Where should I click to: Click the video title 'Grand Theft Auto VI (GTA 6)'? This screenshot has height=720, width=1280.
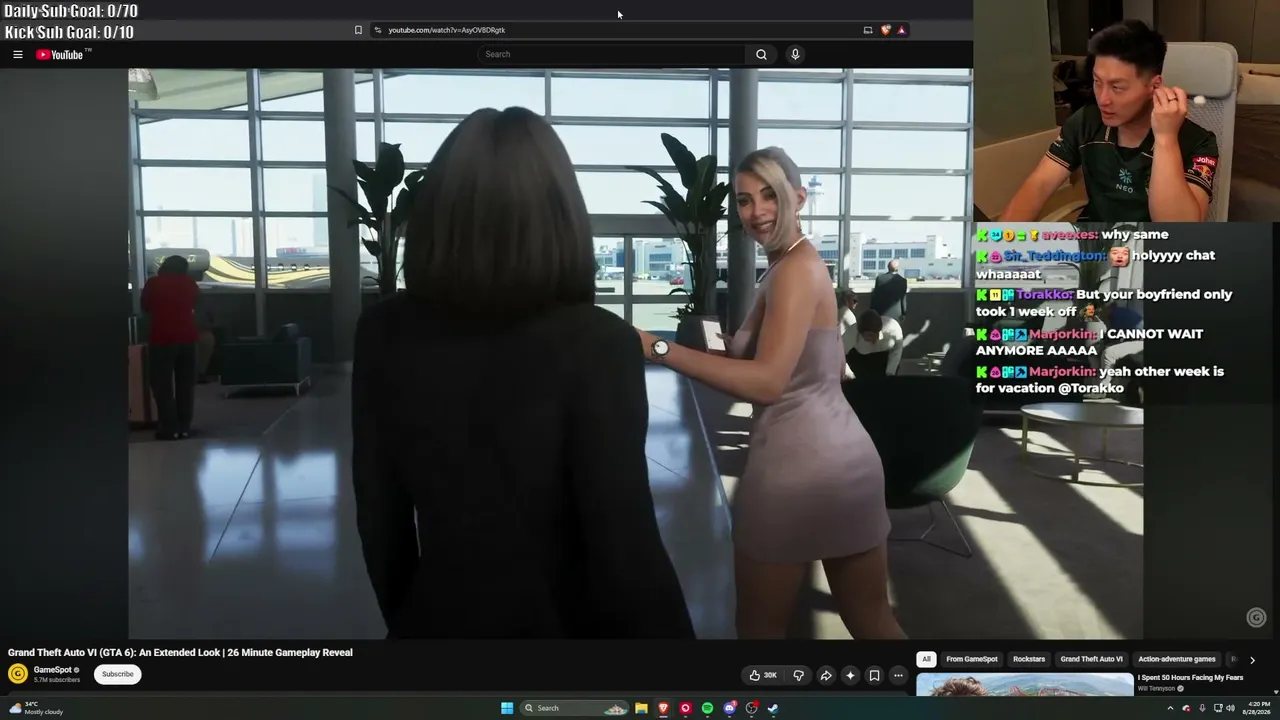pos(180,653)
